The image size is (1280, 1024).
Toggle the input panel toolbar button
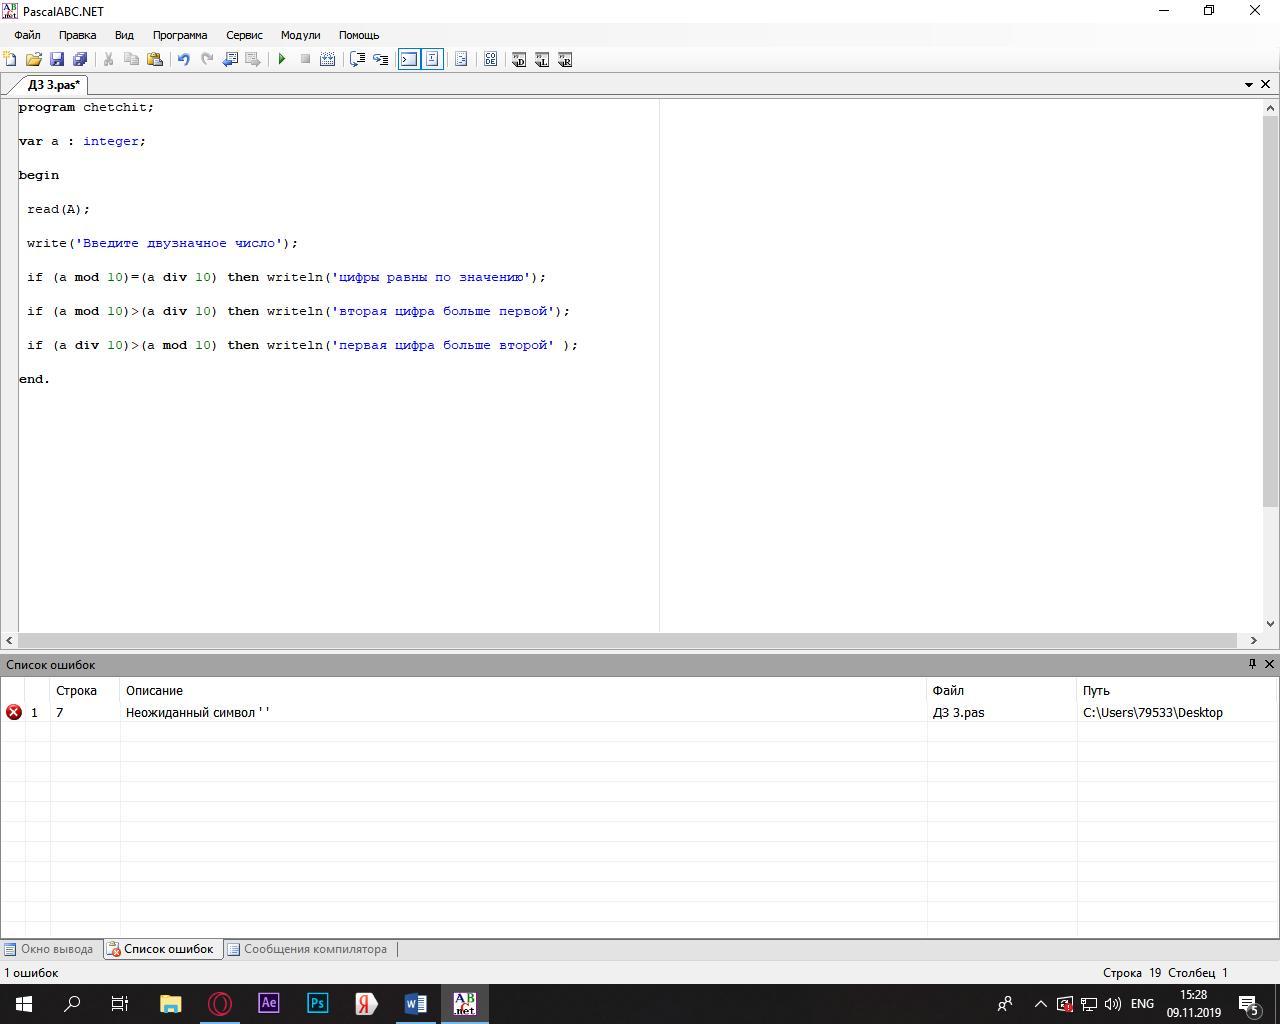click(x=432, y=59)
